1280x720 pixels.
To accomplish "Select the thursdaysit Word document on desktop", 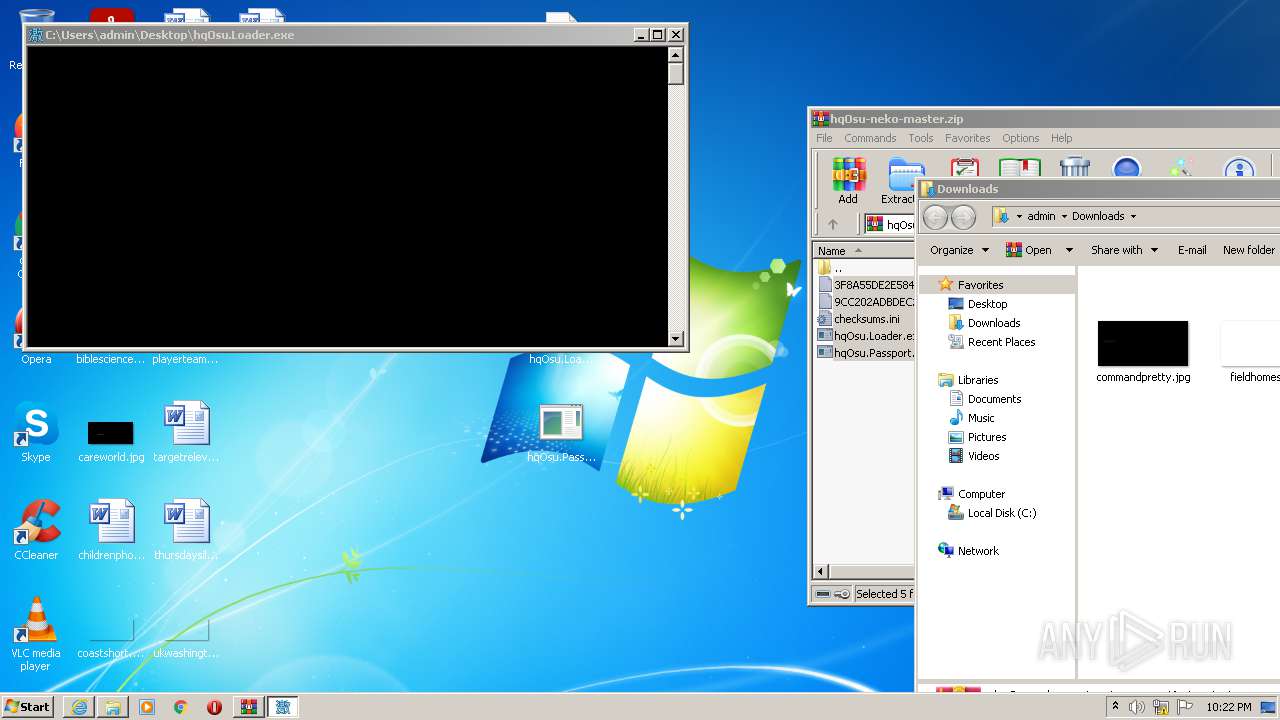I will coord(186,530).
